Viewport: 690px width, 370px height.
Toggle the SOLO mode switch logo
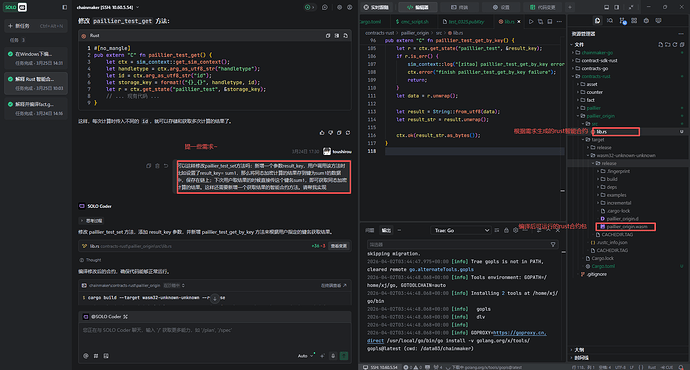click(16, 7)
